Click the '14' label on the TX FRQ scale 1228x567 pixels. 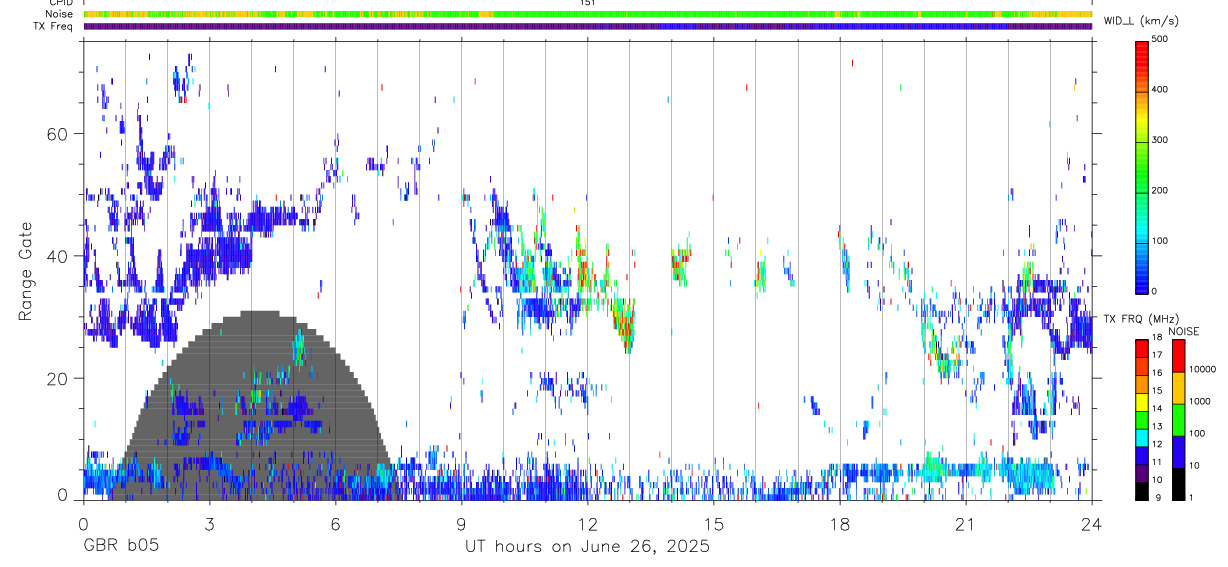(x=1156, y=409)
